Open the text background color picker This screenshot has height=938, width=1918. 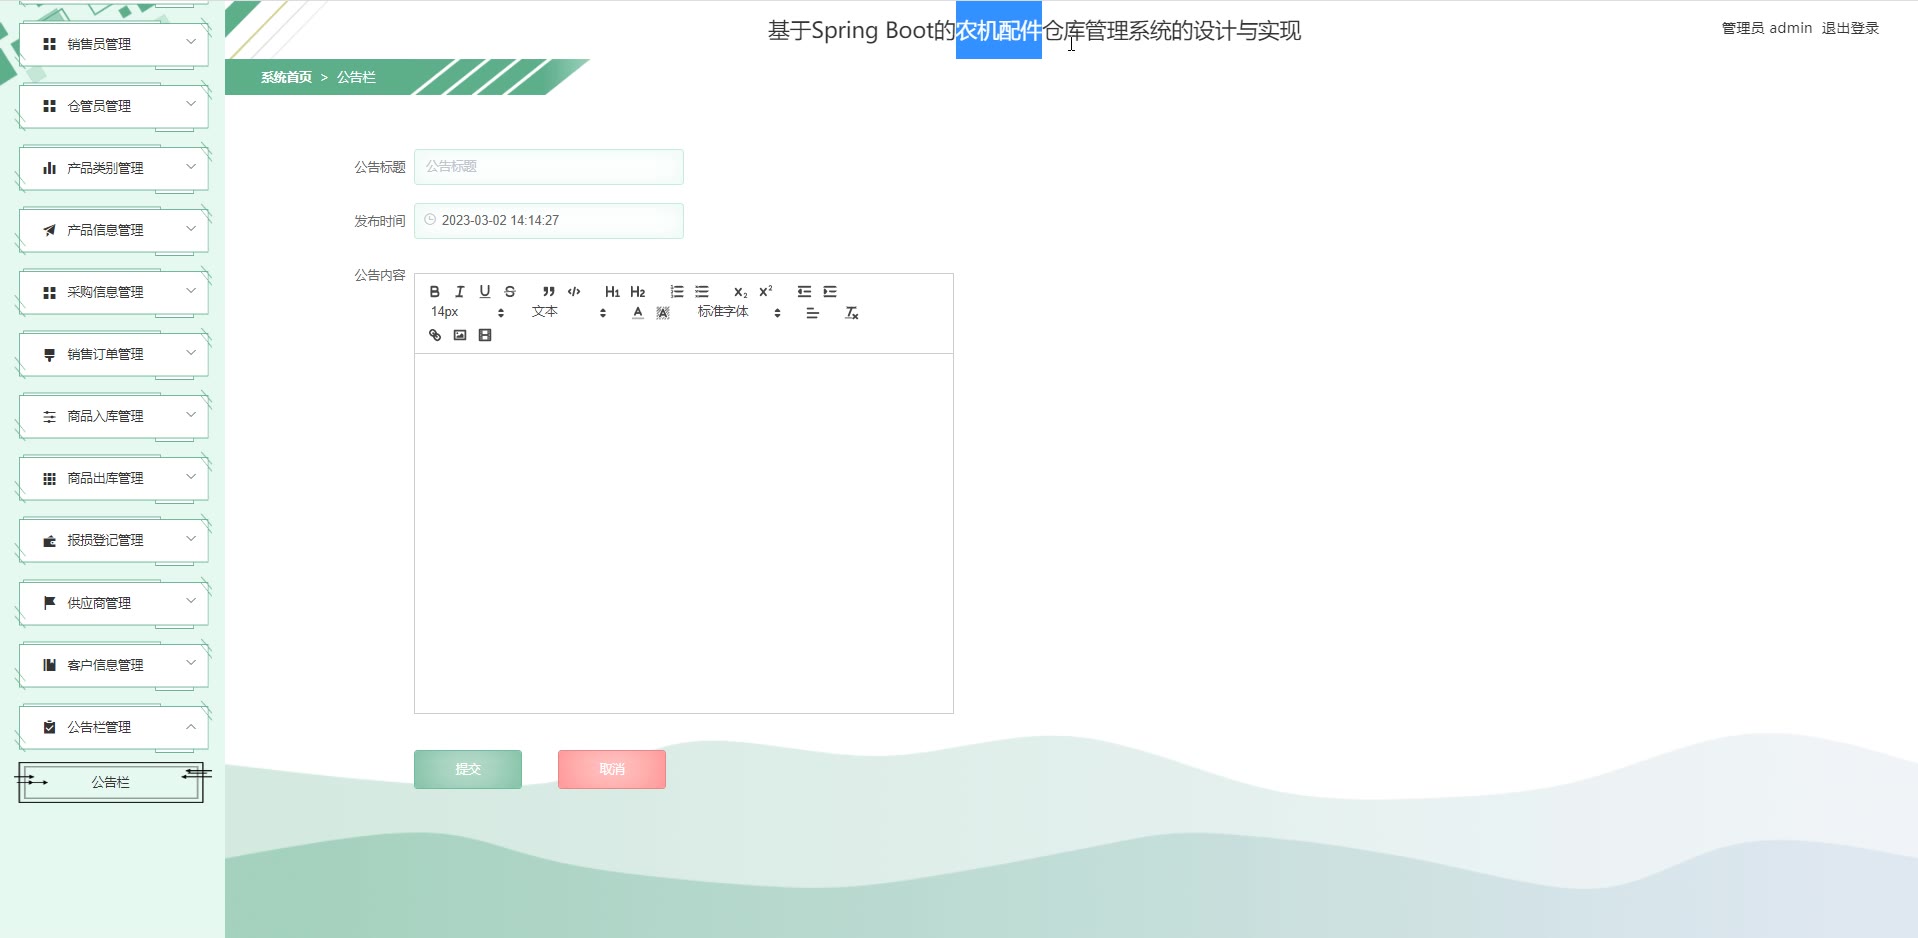663,313
